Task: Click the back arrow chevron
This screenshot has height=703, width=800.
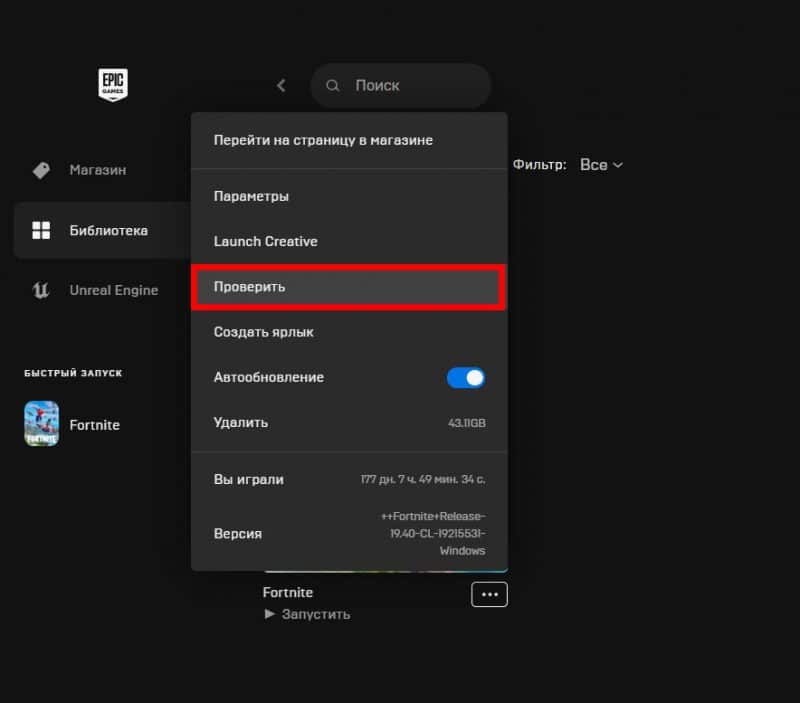Action: [281, 86]
